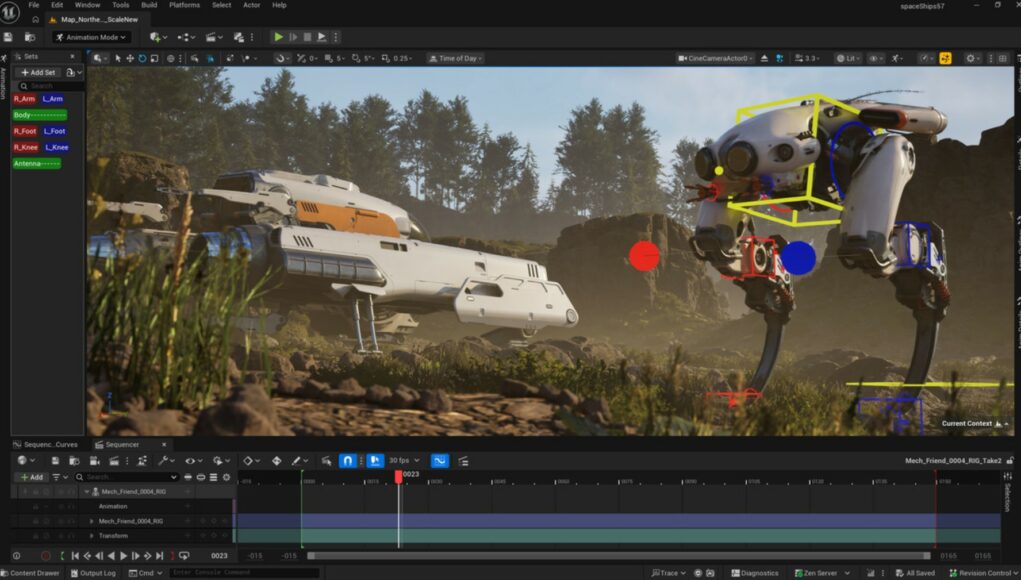
Task: Open the Build menu
Action: pos(149,5)
